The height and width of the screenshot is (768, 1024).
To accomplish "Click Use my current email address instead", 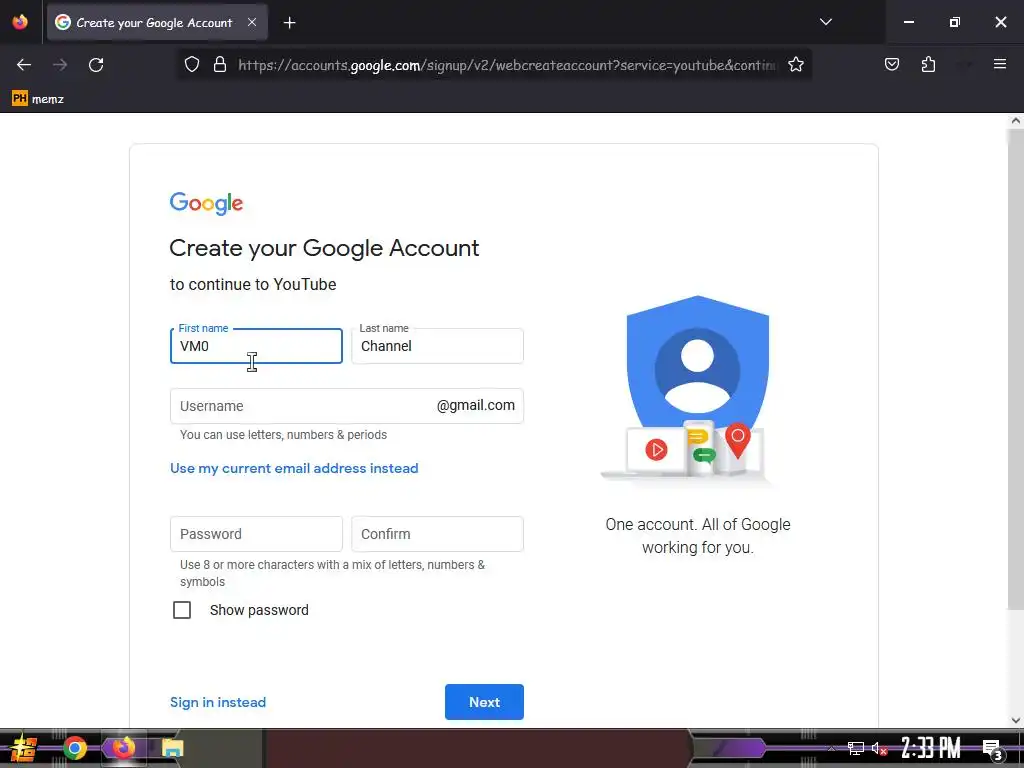I will [294, 468].
